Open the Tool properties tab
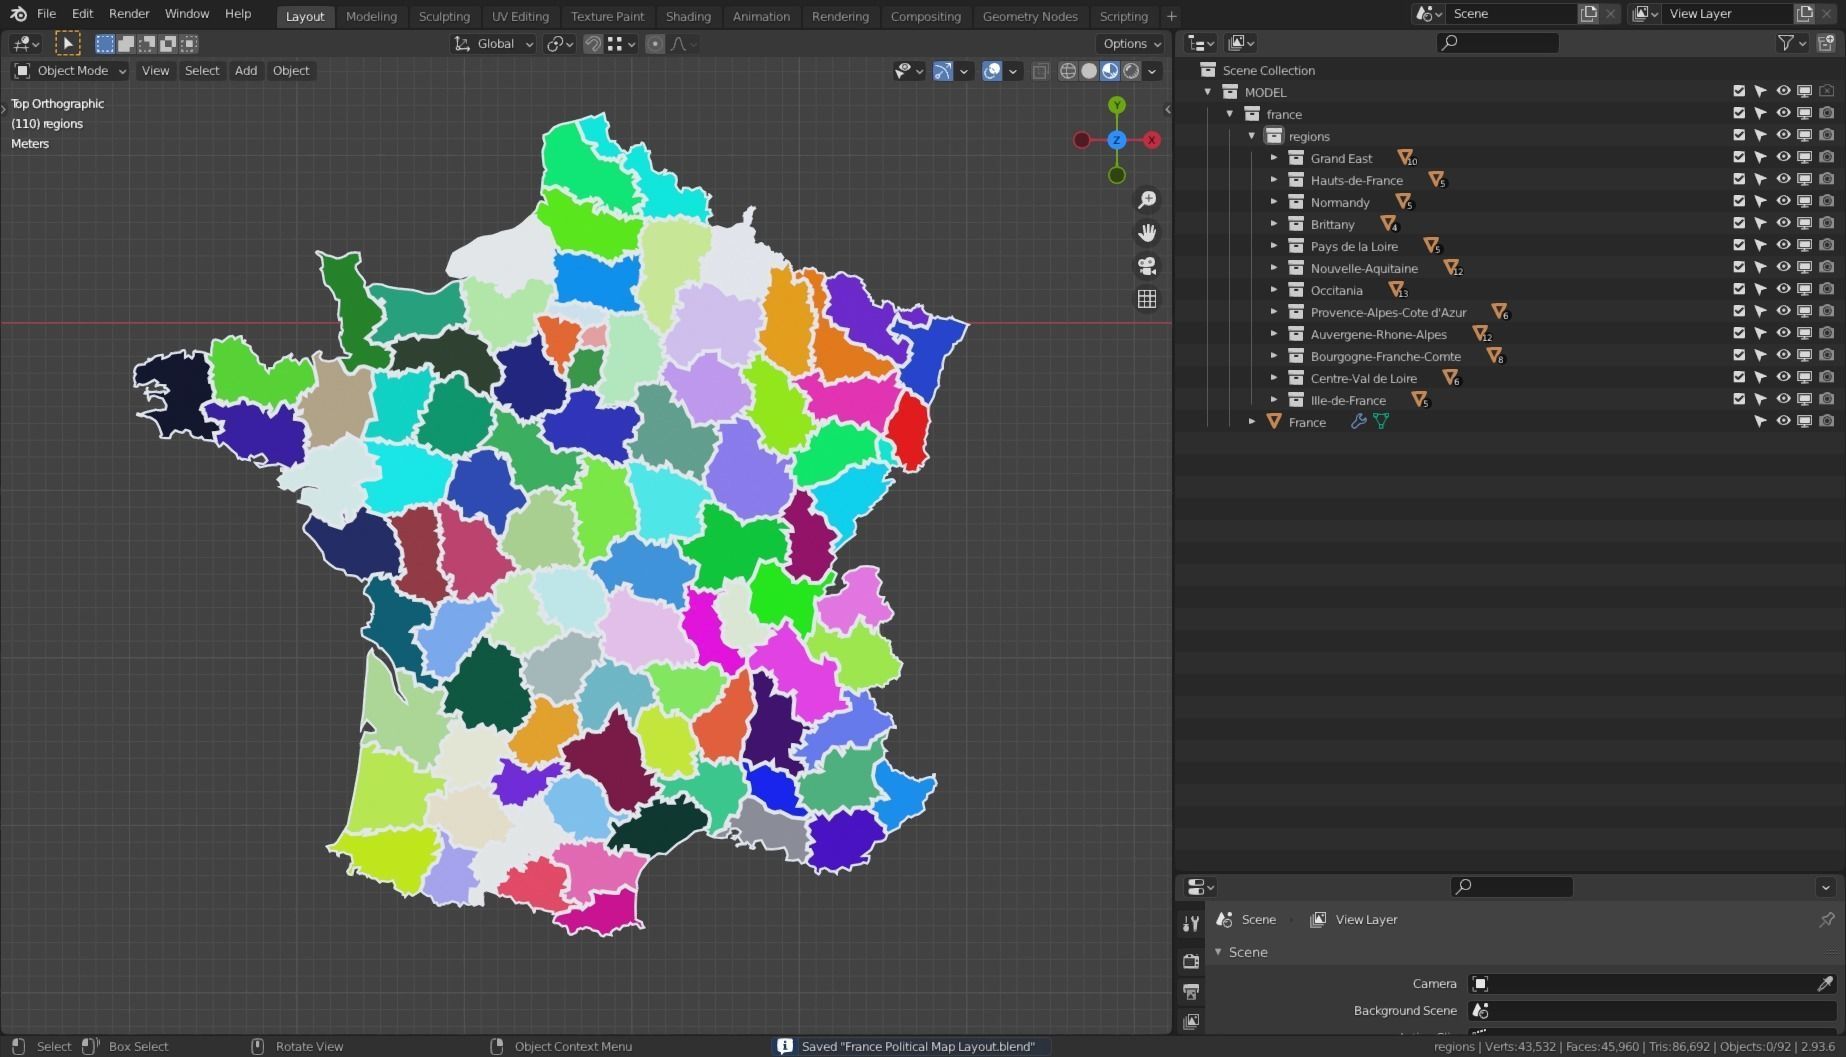The height and width of the screenshot is (1057, 1846). tap(1190, 924)
